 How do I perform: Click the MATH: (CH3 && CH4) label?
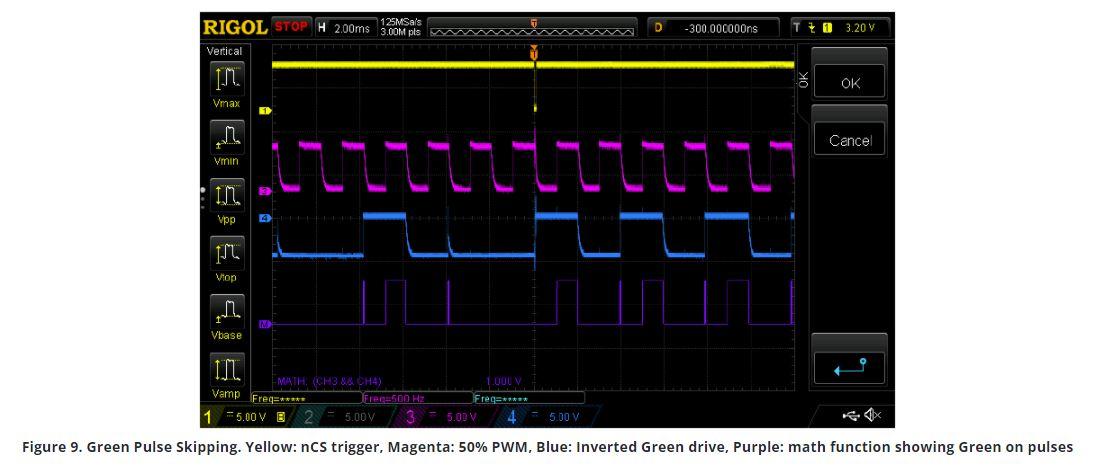click(330, 382)
